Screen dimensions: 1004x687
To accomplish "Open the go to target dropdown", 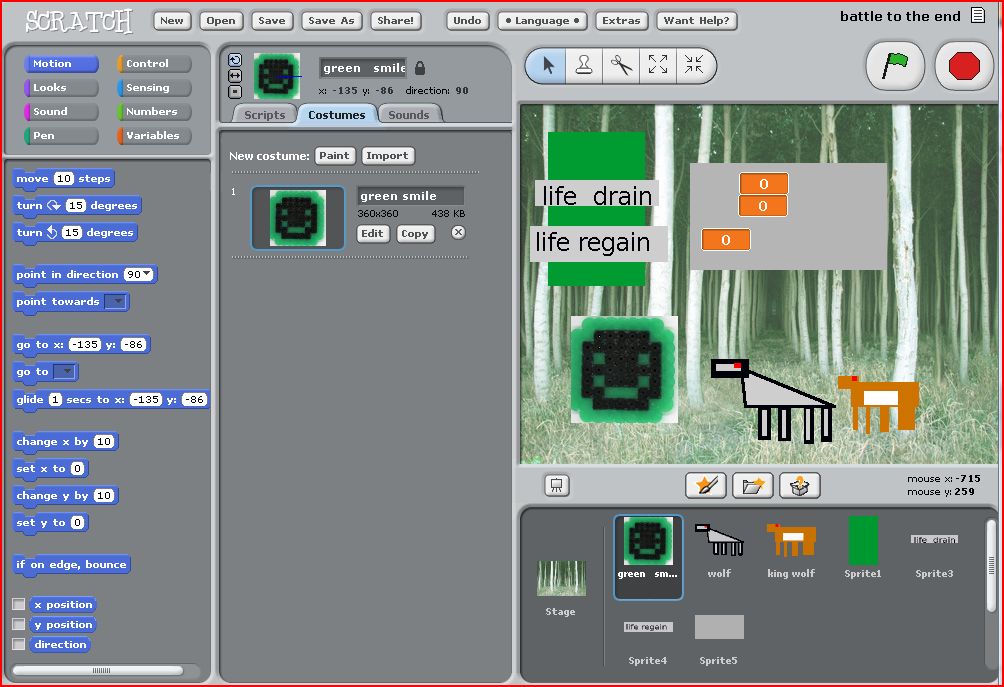I will coord(66,371).
